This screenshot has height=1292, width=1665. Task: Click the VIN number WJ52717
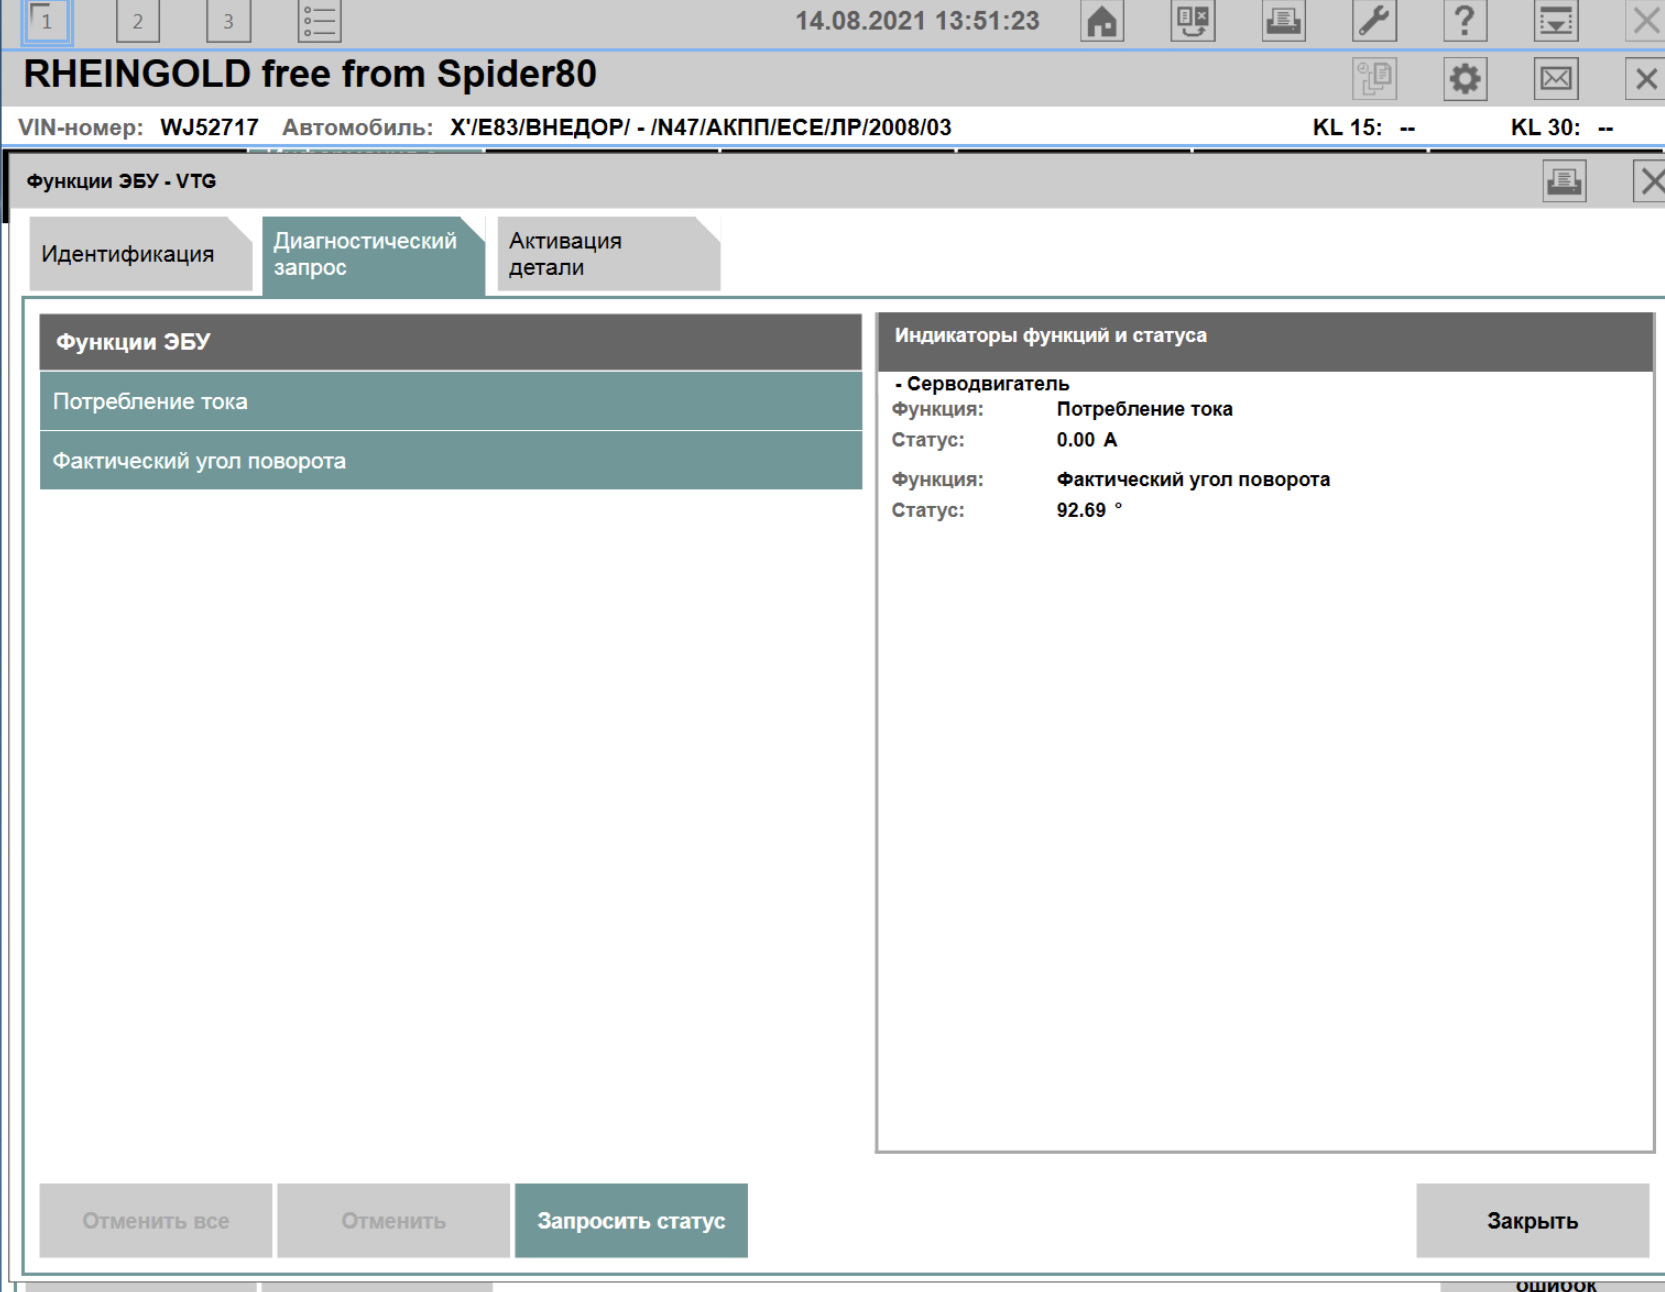pyautogui.click(x=209, y=128)
